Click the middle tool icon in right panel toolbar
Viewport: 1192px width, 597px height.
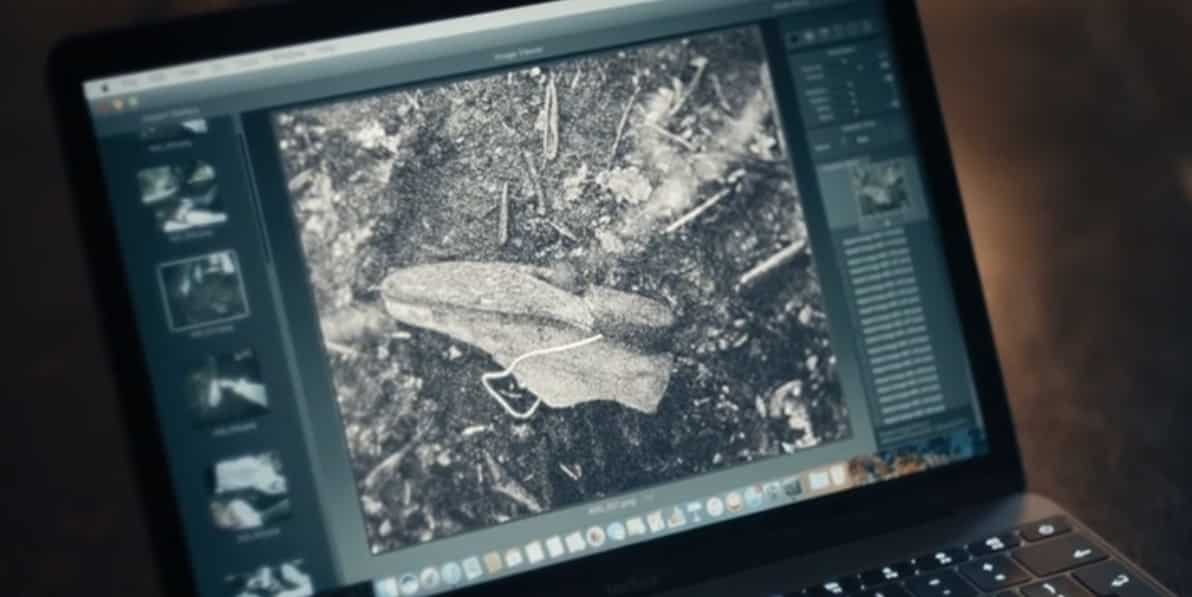click(x=831, y=32)
